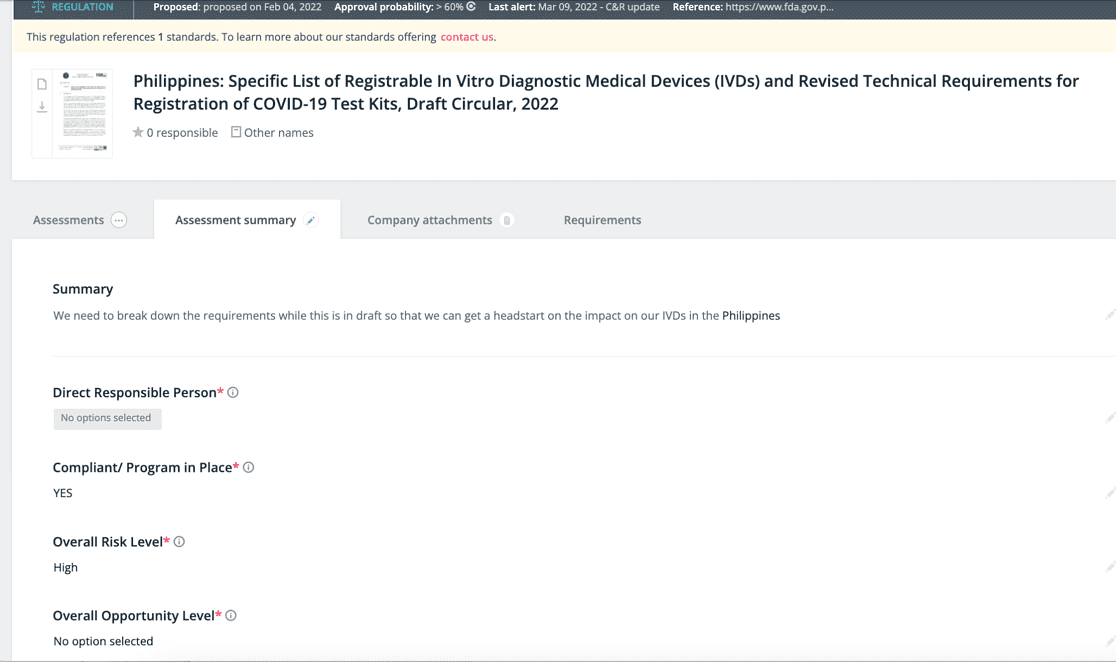Click the info icon beside Overall Risk Level

click(x=179, y=542)
